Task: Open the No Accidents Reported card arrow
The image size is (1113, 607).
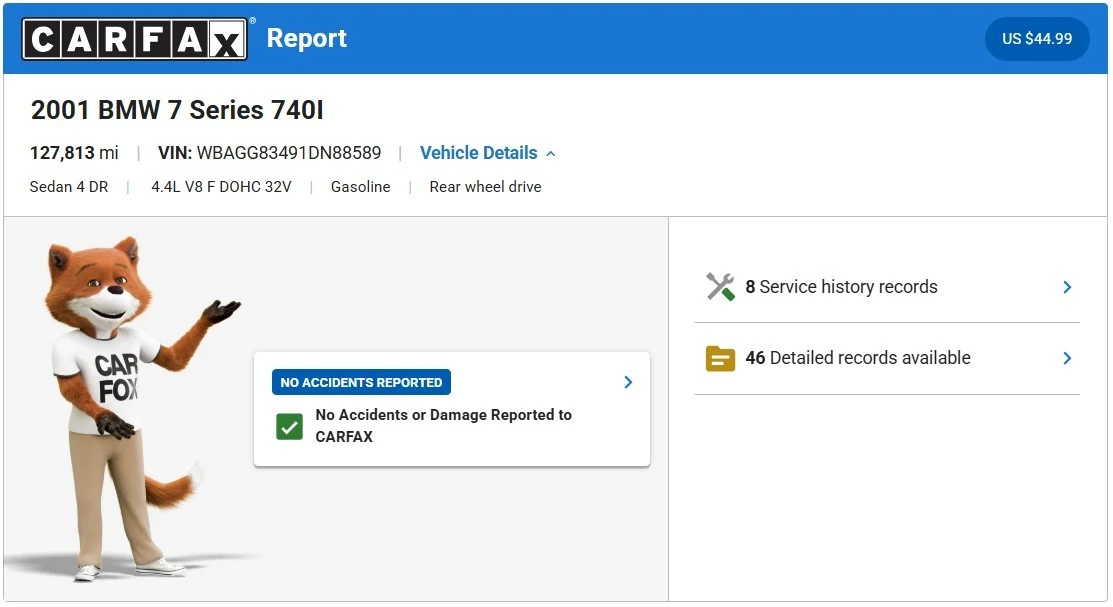Action: pyautogui.click(x=627, y=382)
